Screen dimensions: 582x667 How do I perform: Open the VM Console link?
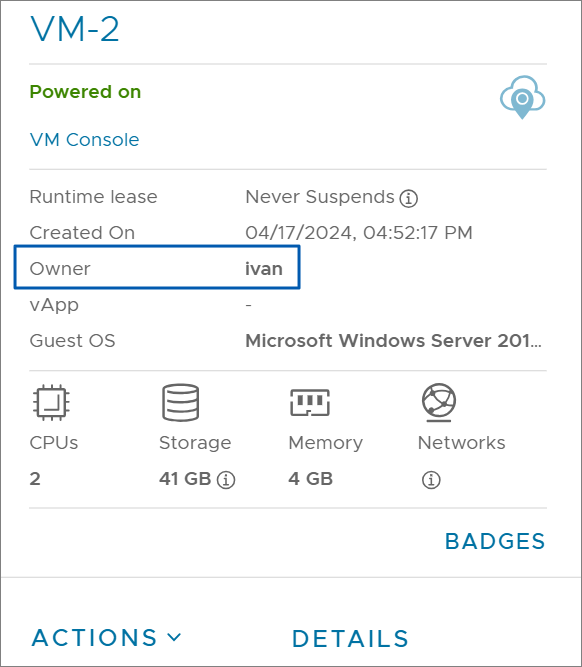click(x=84, y=140)
